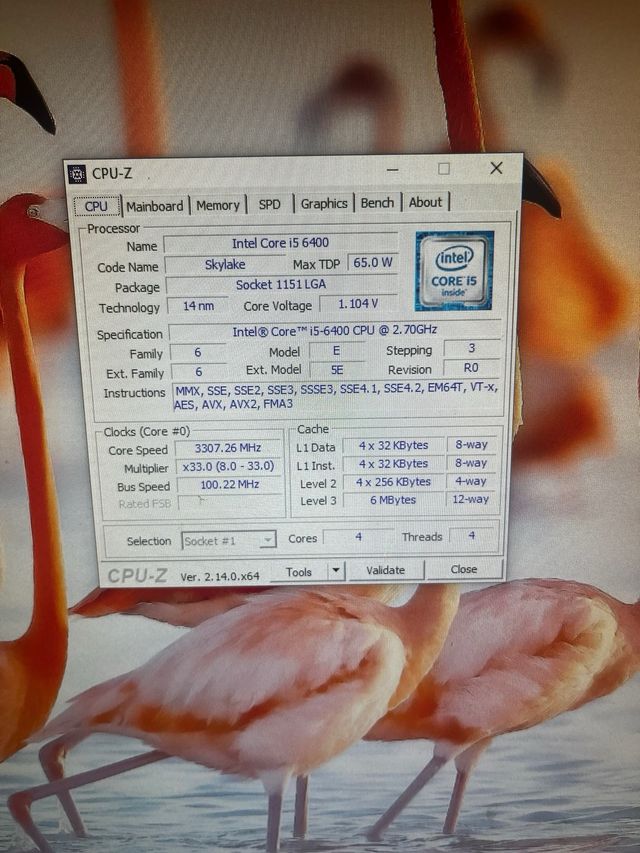Click the Core Speed value field

(x=229, y=449)
